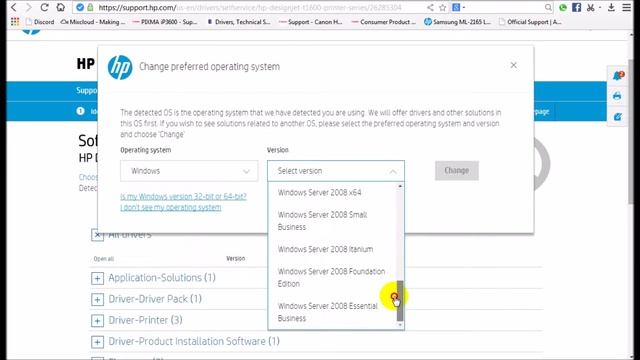Viewport: 640px width, 360px height.
Task: Click the green circular extension icon
Action: (x=563, y=7)
